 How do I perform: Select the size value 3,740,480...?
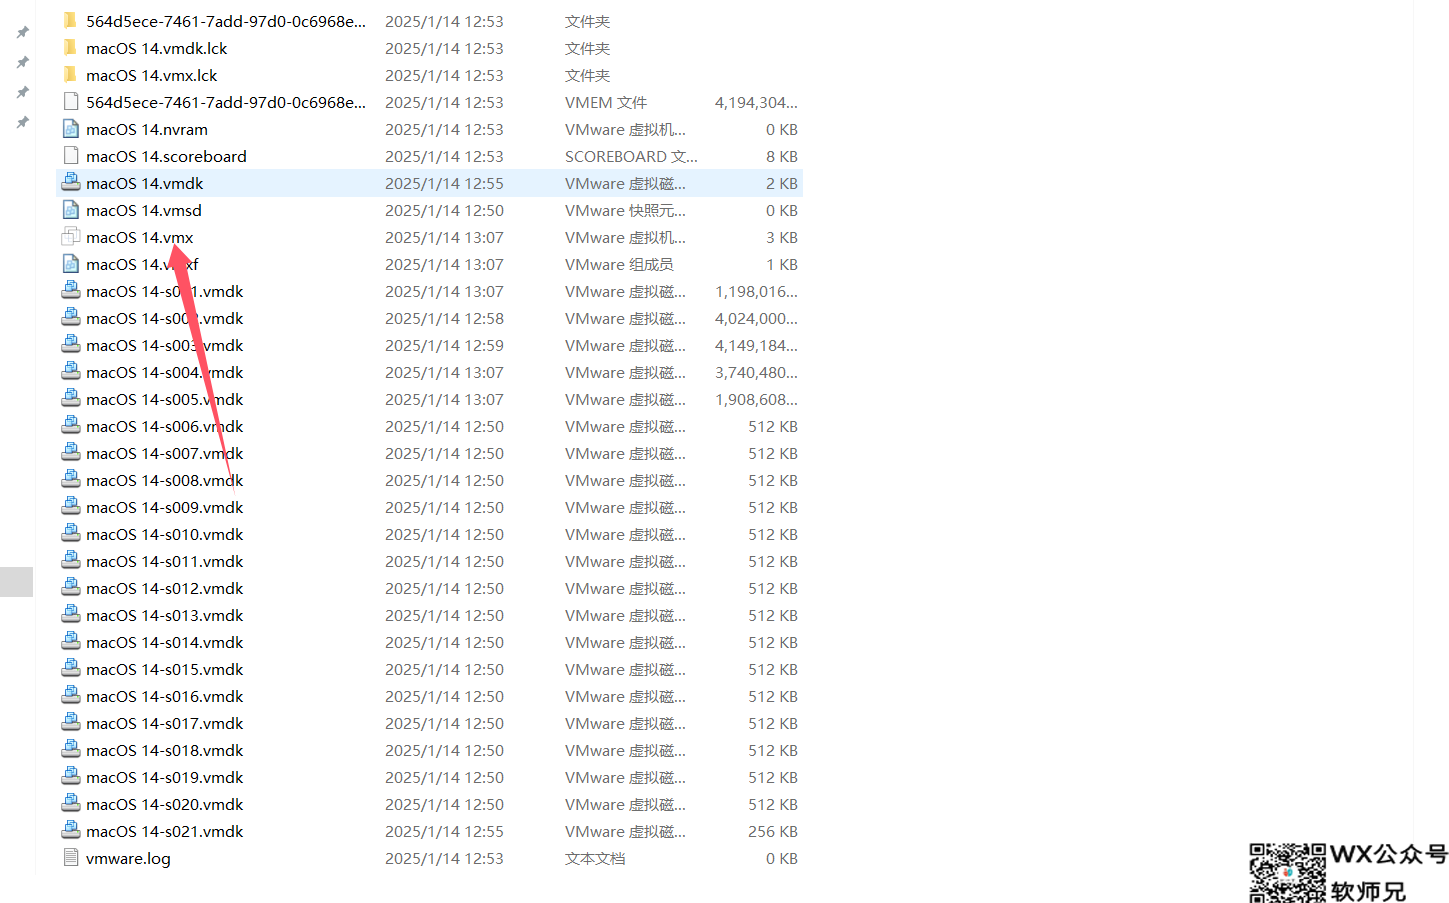click(756, 372)
